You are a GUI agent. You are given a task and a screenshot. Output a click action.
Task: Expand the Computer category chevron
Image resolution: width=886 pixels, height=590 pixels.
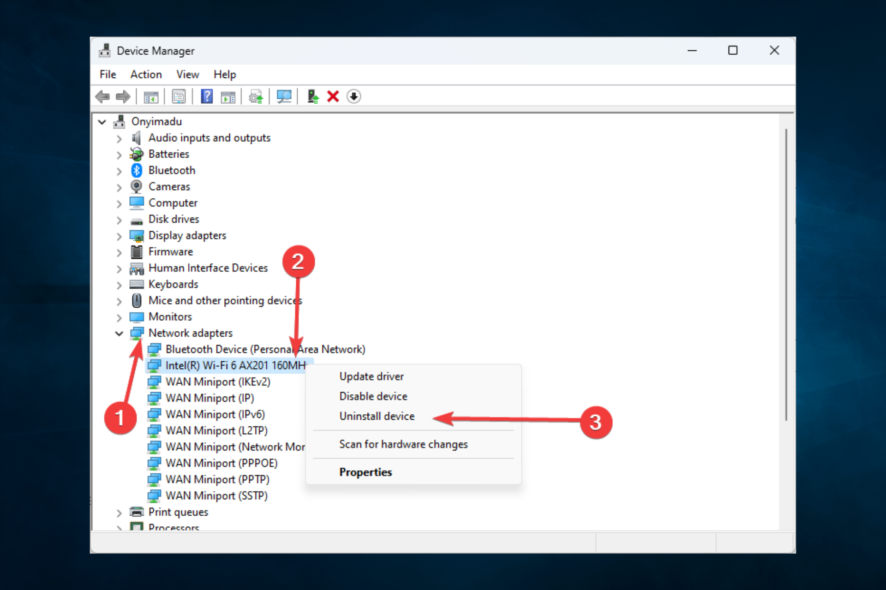[119, 203]
